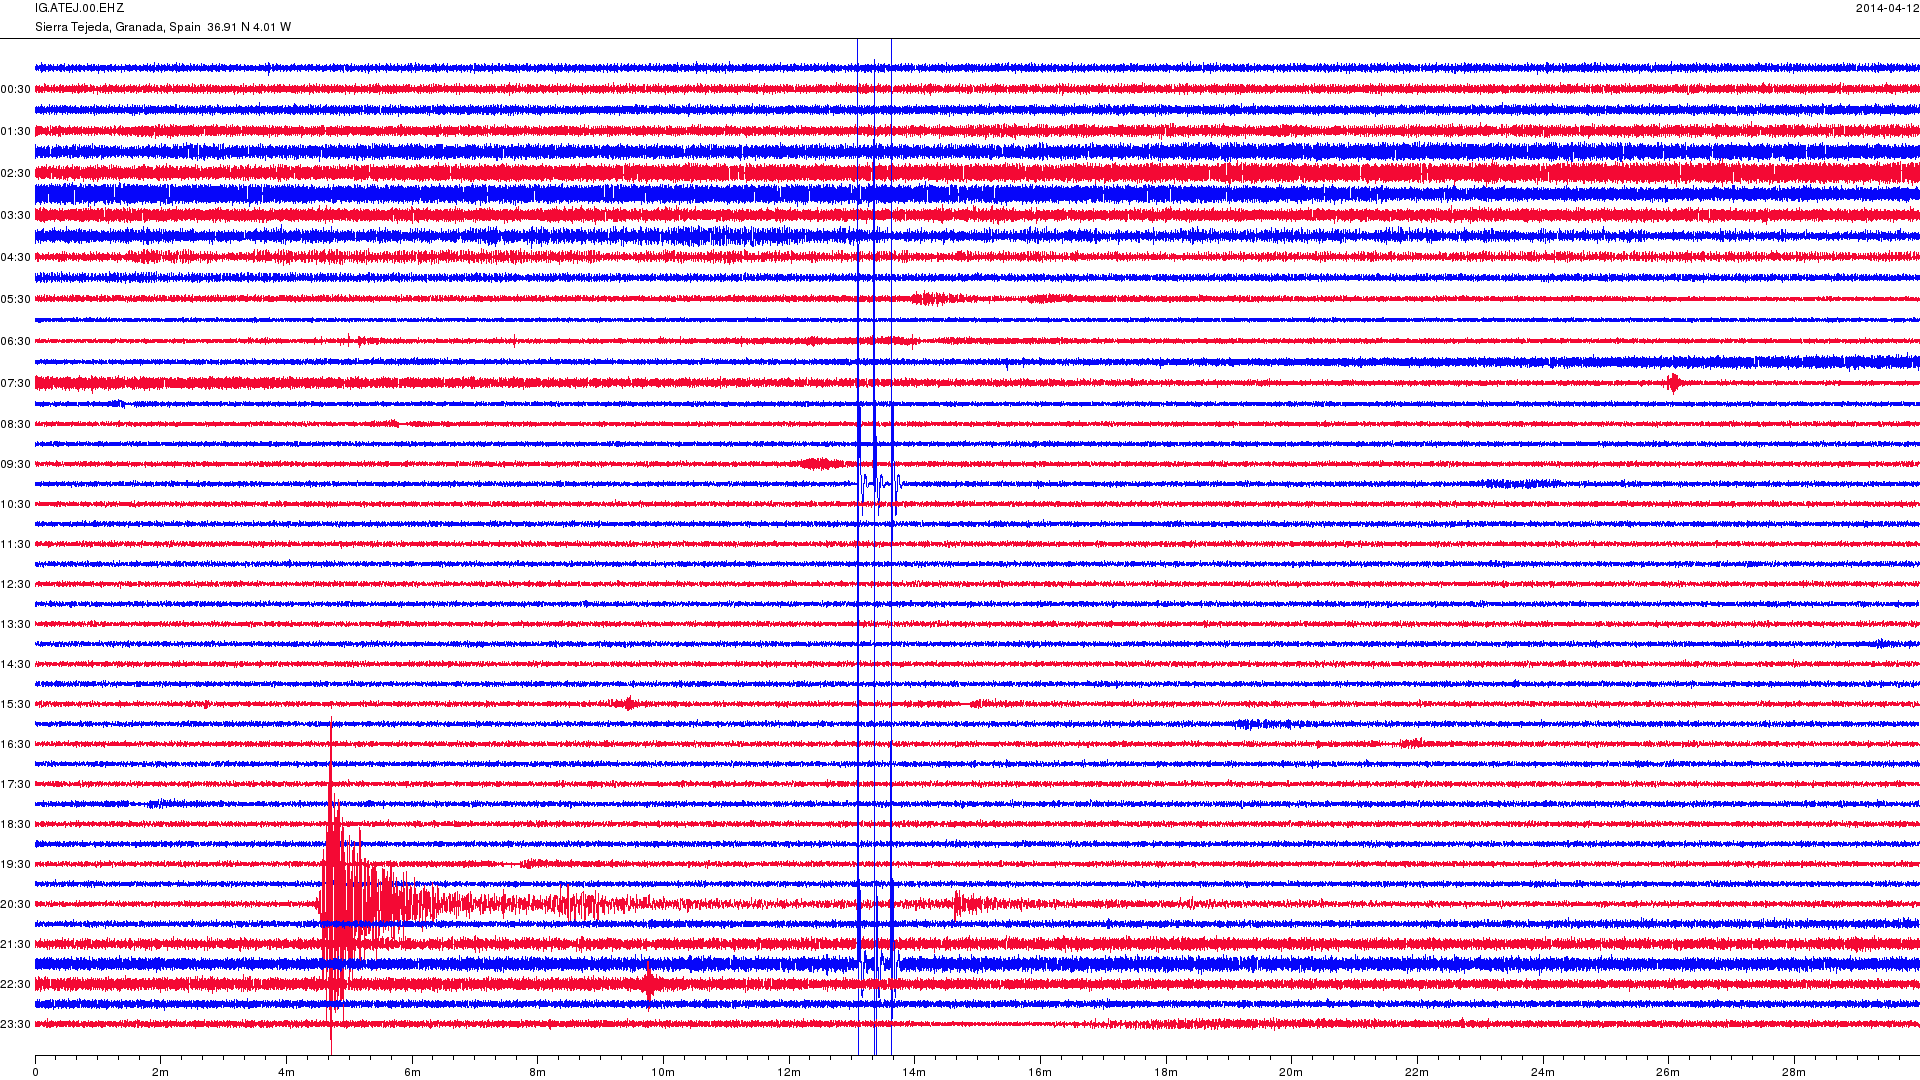Click the 22m axis tick label
The height and width of the screenshot is (1080, 1920).
point(1417,1072)
